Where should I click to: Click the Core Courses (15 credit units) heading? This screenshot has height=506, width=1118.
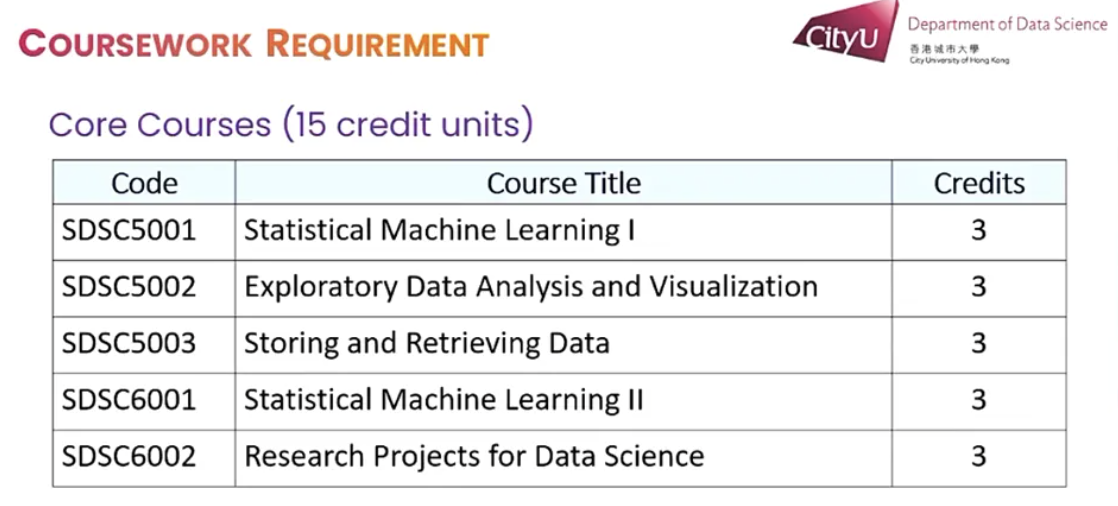pyautogui.click(x=290, y=125)
